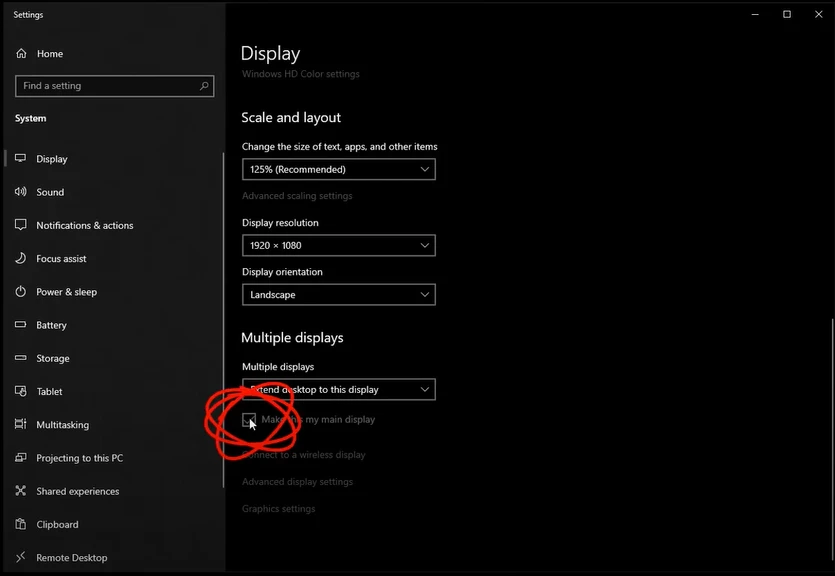Screen dimensions: 835x576
Task: Click Connect to a wireless display
Action: 304,455
